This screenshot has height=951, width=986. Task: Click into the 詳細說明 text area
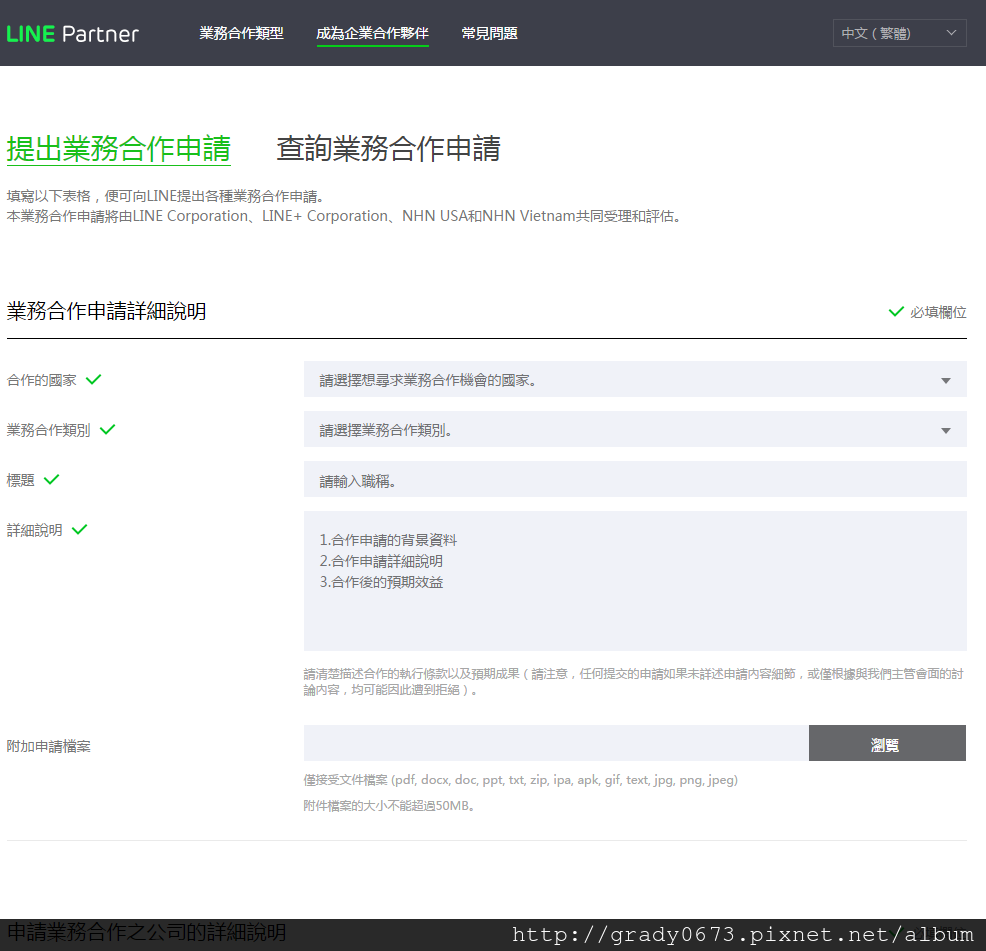point(635,581)
